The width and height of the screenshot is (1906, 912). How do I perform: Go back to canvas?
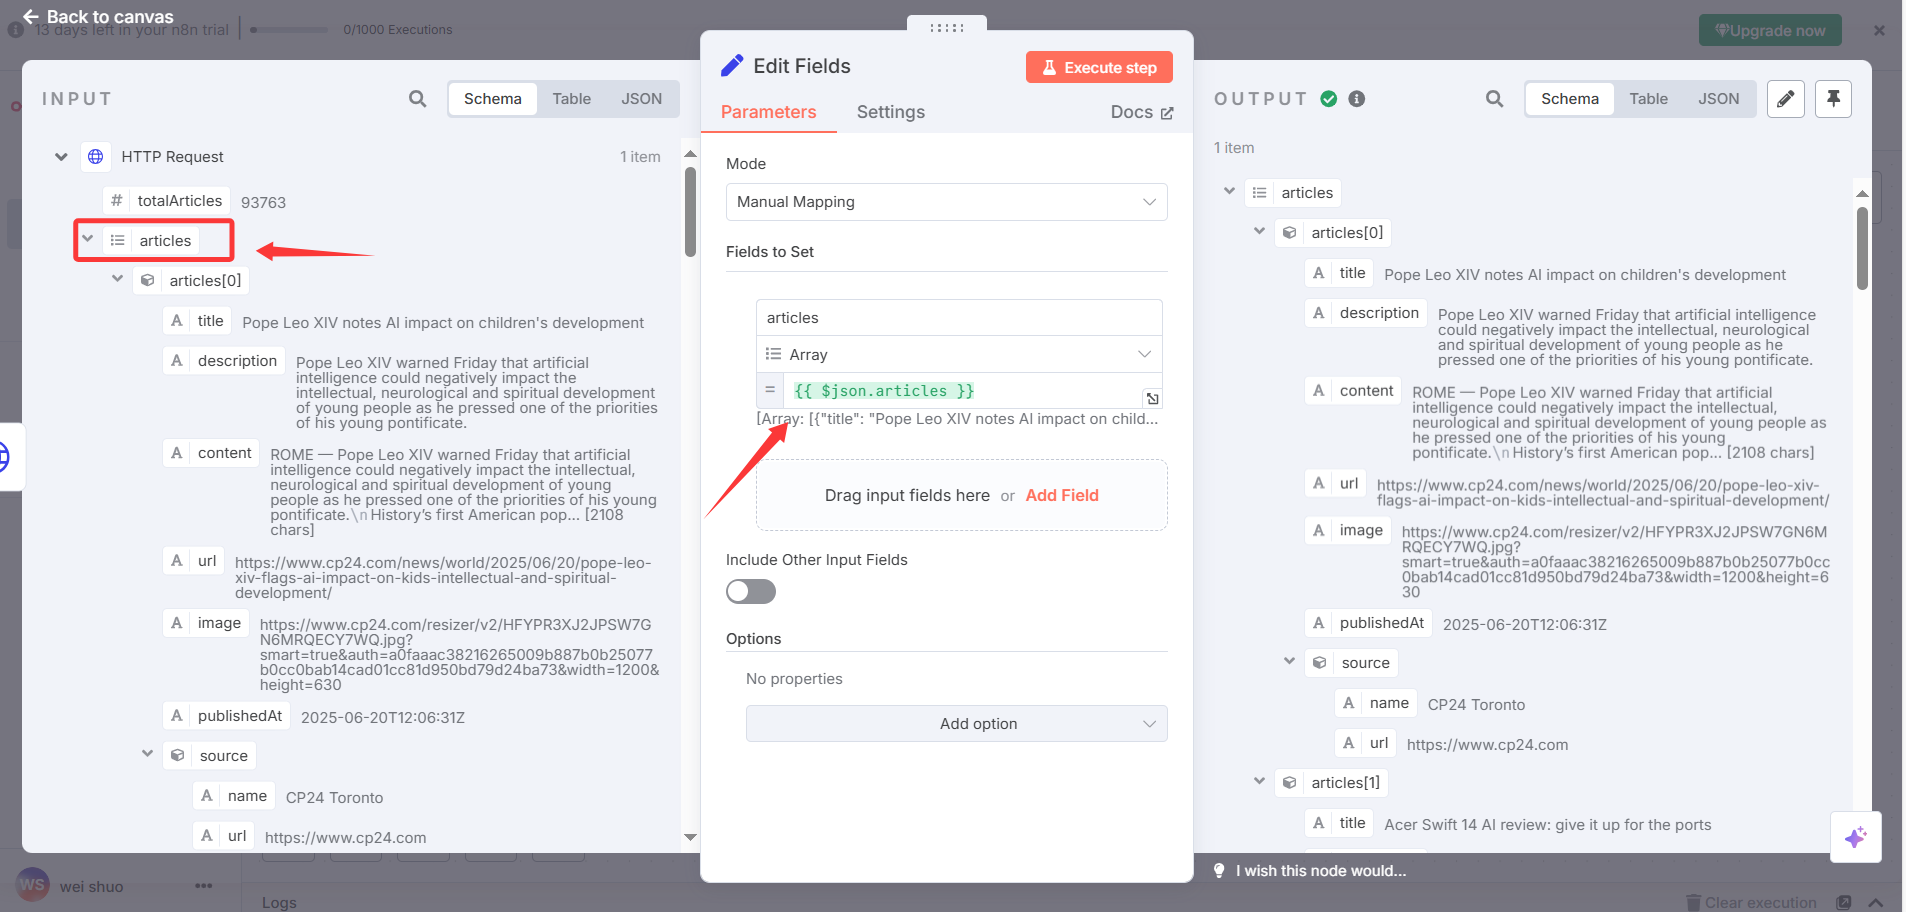click(x=98, y=17)
